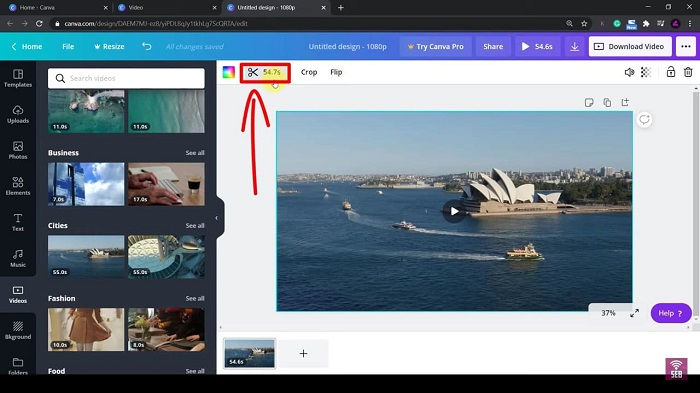See all Food videos
Screen dimensions: 700x393
click(x=195, y=371)
